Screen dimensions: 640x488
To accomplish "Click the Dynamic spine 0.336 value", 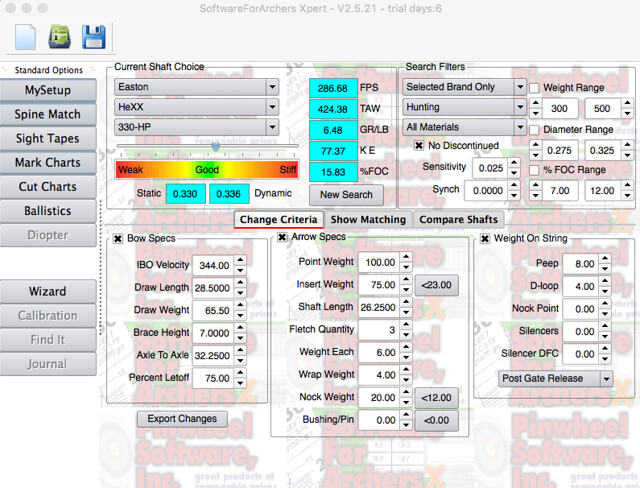I will tap(229, 194).
